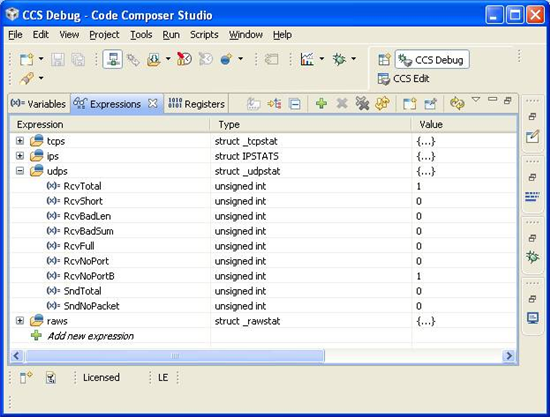Click the Open Perspective icon beside CCS Debug

384,60
